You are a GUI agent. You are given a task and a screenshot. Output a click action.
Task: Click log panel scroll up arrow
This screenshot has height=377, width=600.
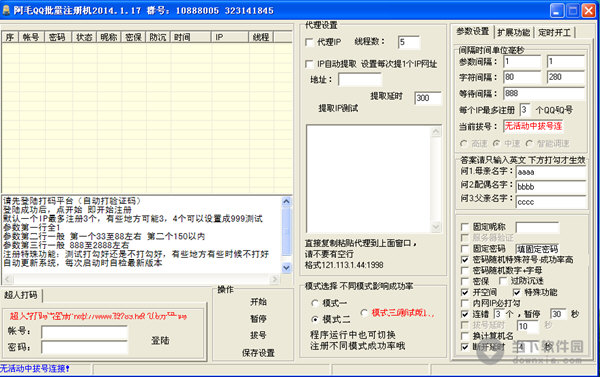pyautogui.click(x=286, y=201)
